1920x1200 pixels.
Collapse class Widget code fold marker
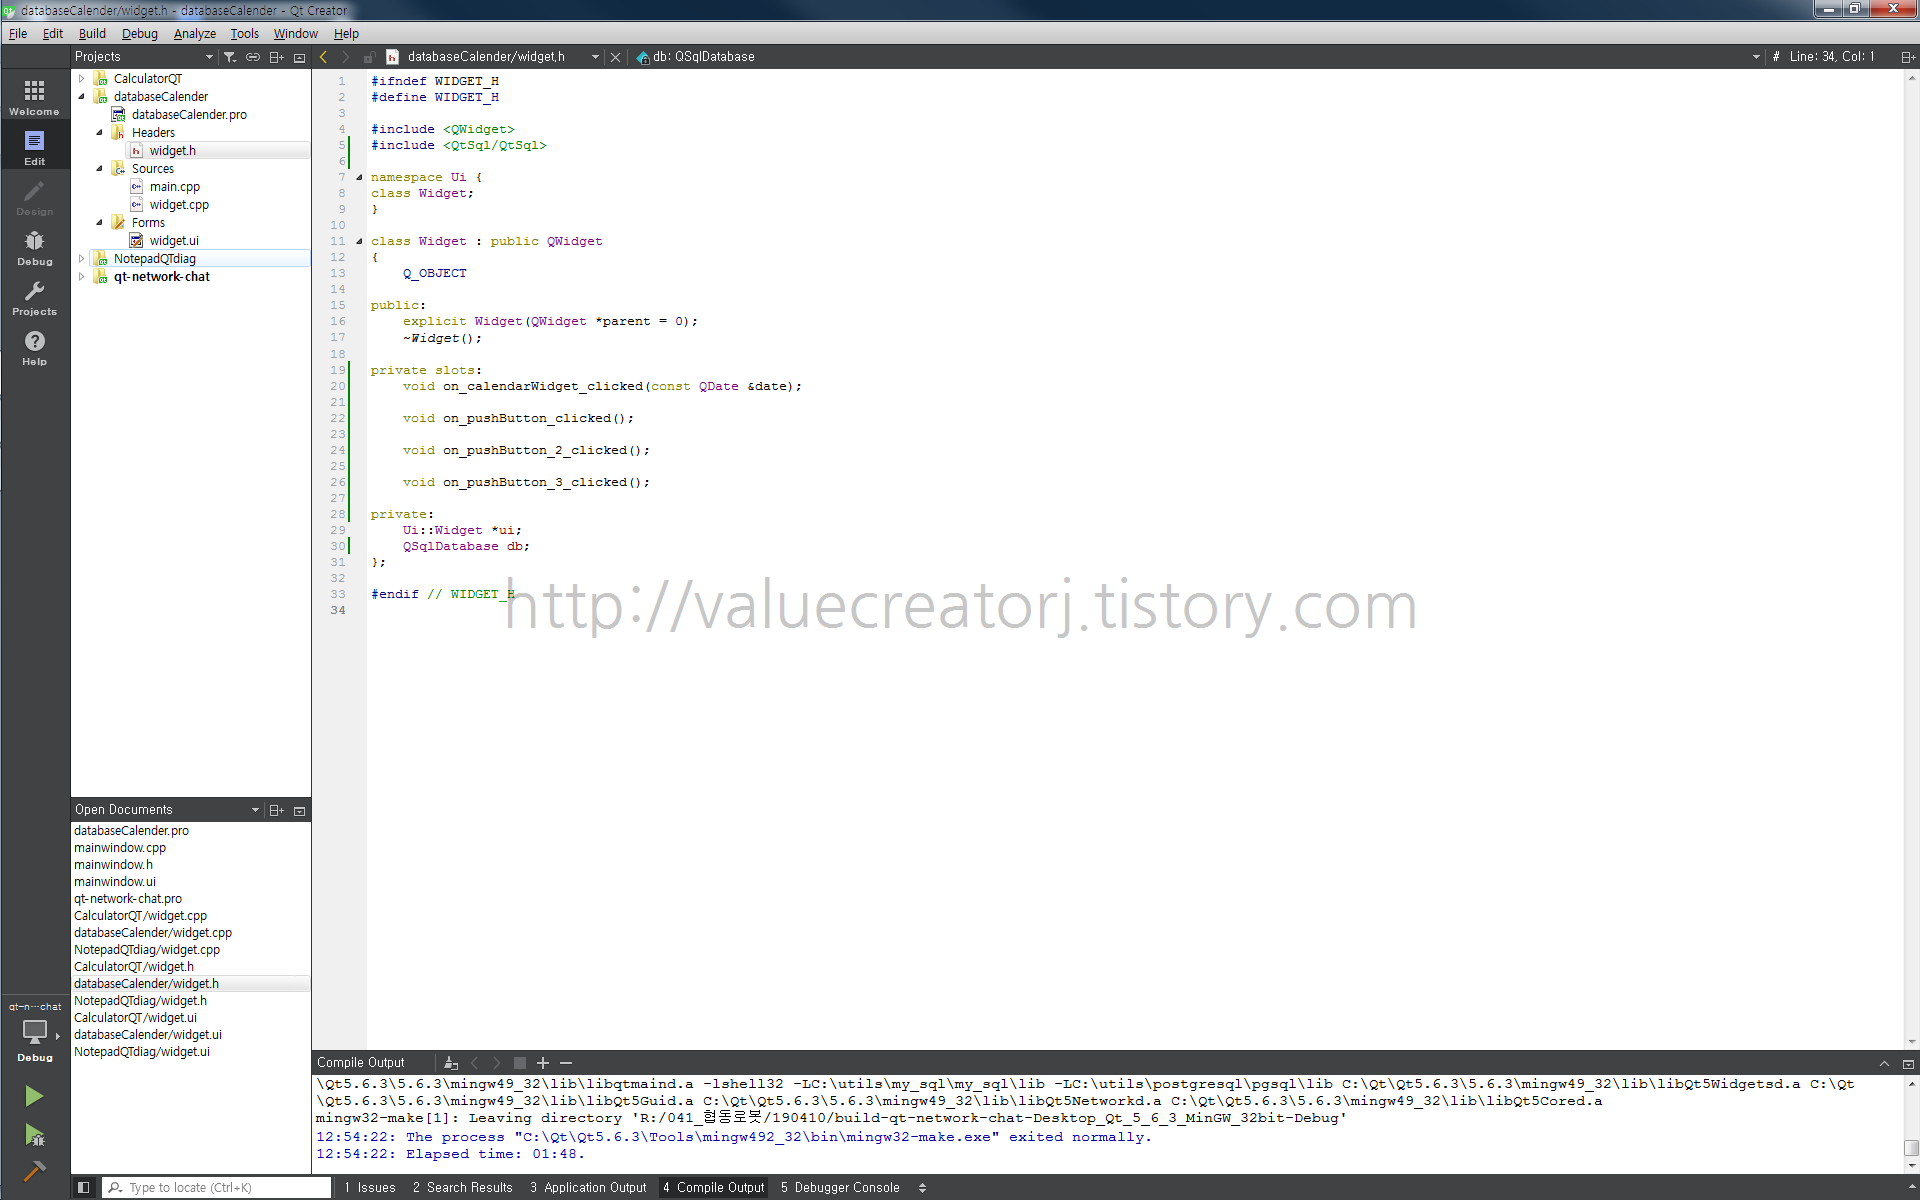[x=359, y=241]
